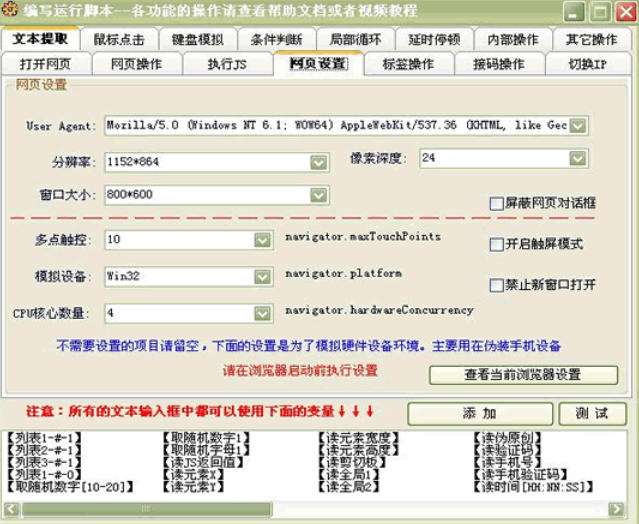
Task: Select variable 【读元素X】
Action: (193, 475)
